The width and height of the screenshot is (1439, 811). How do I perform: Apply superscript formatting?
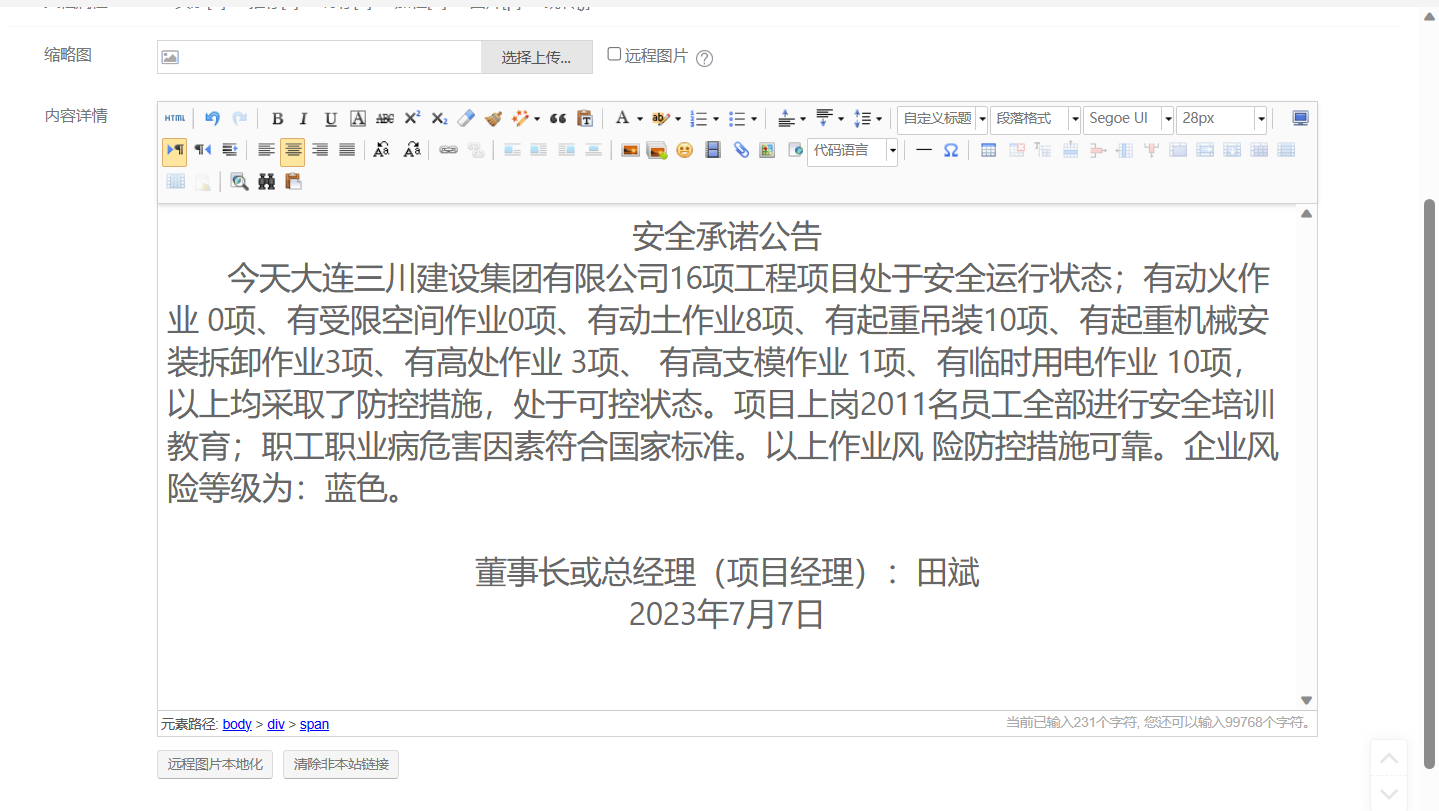412,119
